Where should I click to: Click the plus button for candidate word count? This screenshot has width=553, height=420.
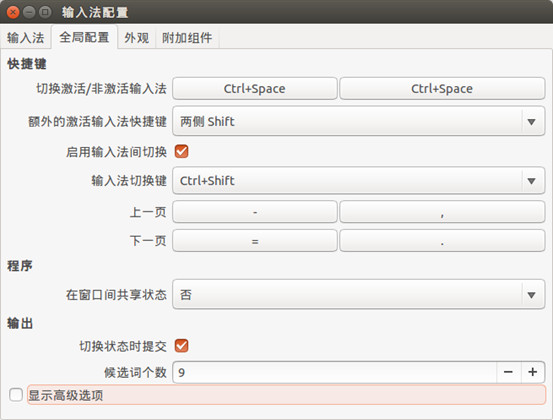pyautogui.click(x=533, y=372)
